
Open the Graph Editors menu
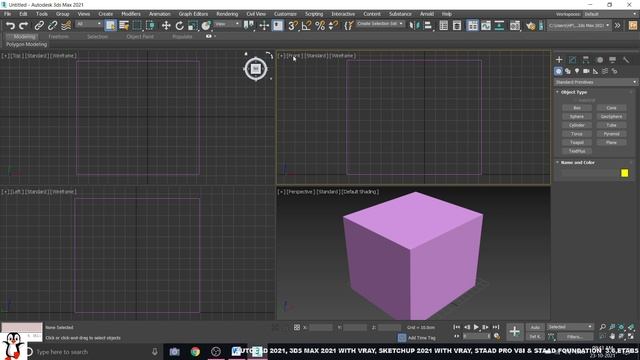193,14
